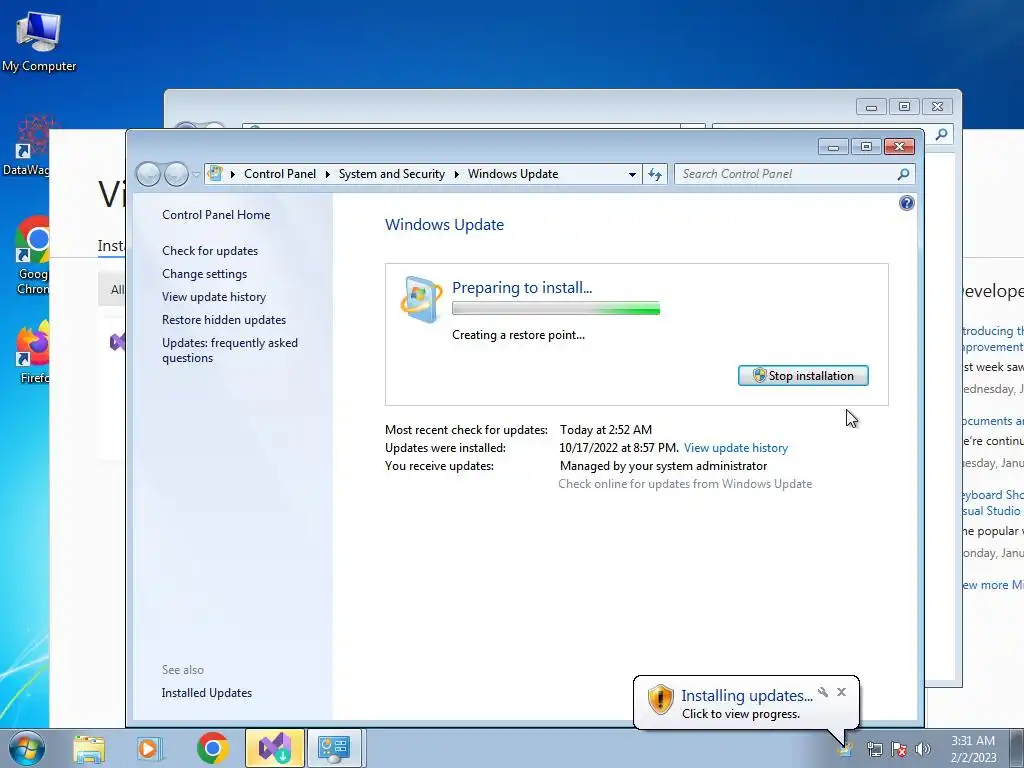Click the Stop installation button
The width and height of the screenshot is (1024, 768).
pyautogui.click(x=803, y=376)
